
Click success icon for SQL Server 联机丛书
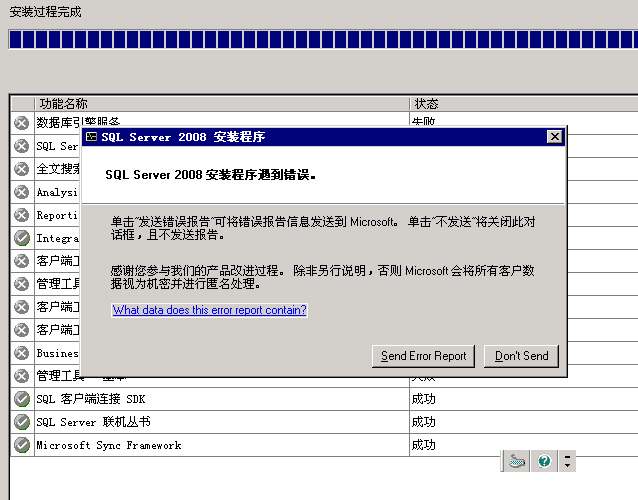coord(22,422)
